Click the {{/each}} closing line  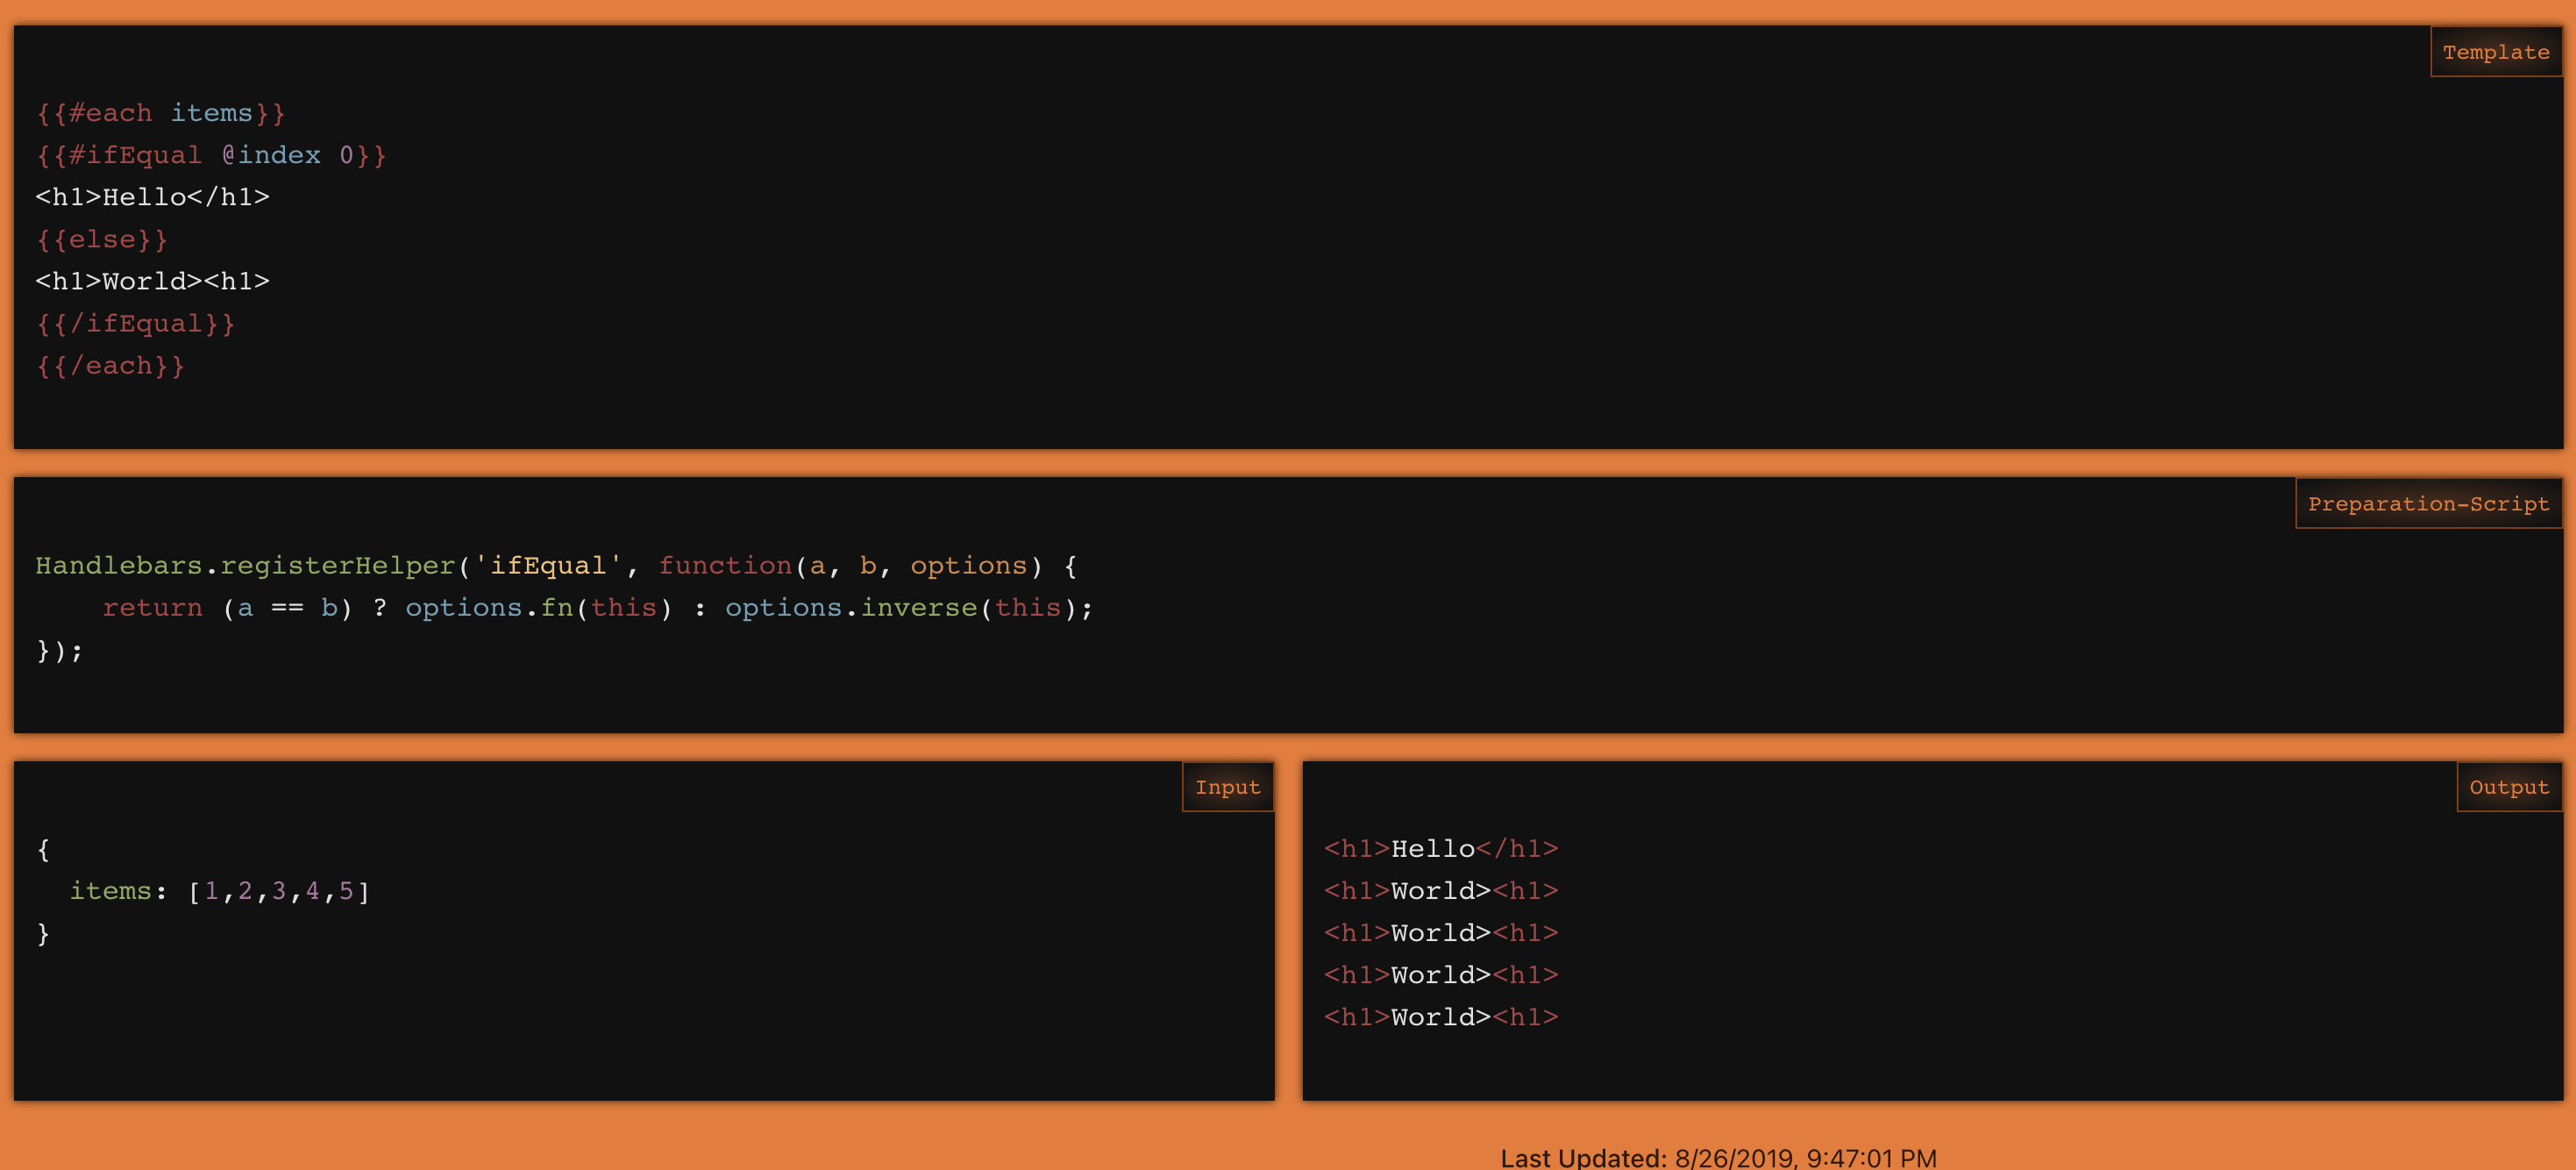[110, 366]
